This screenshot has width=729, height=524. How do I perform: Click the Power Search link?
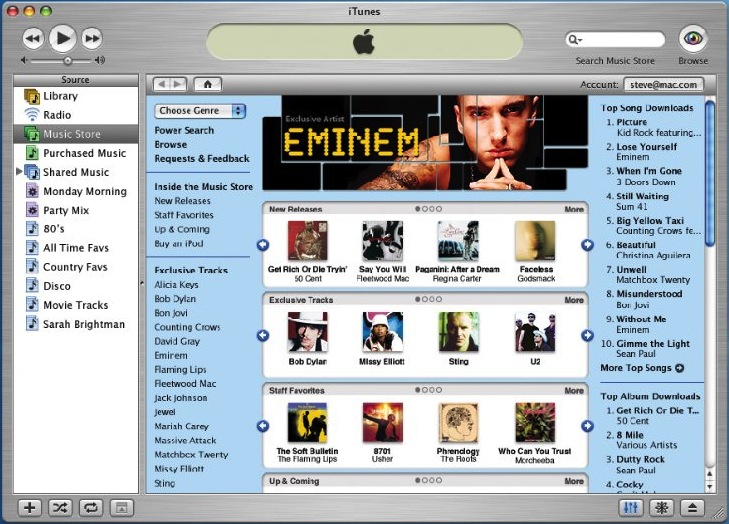(184, 130)
